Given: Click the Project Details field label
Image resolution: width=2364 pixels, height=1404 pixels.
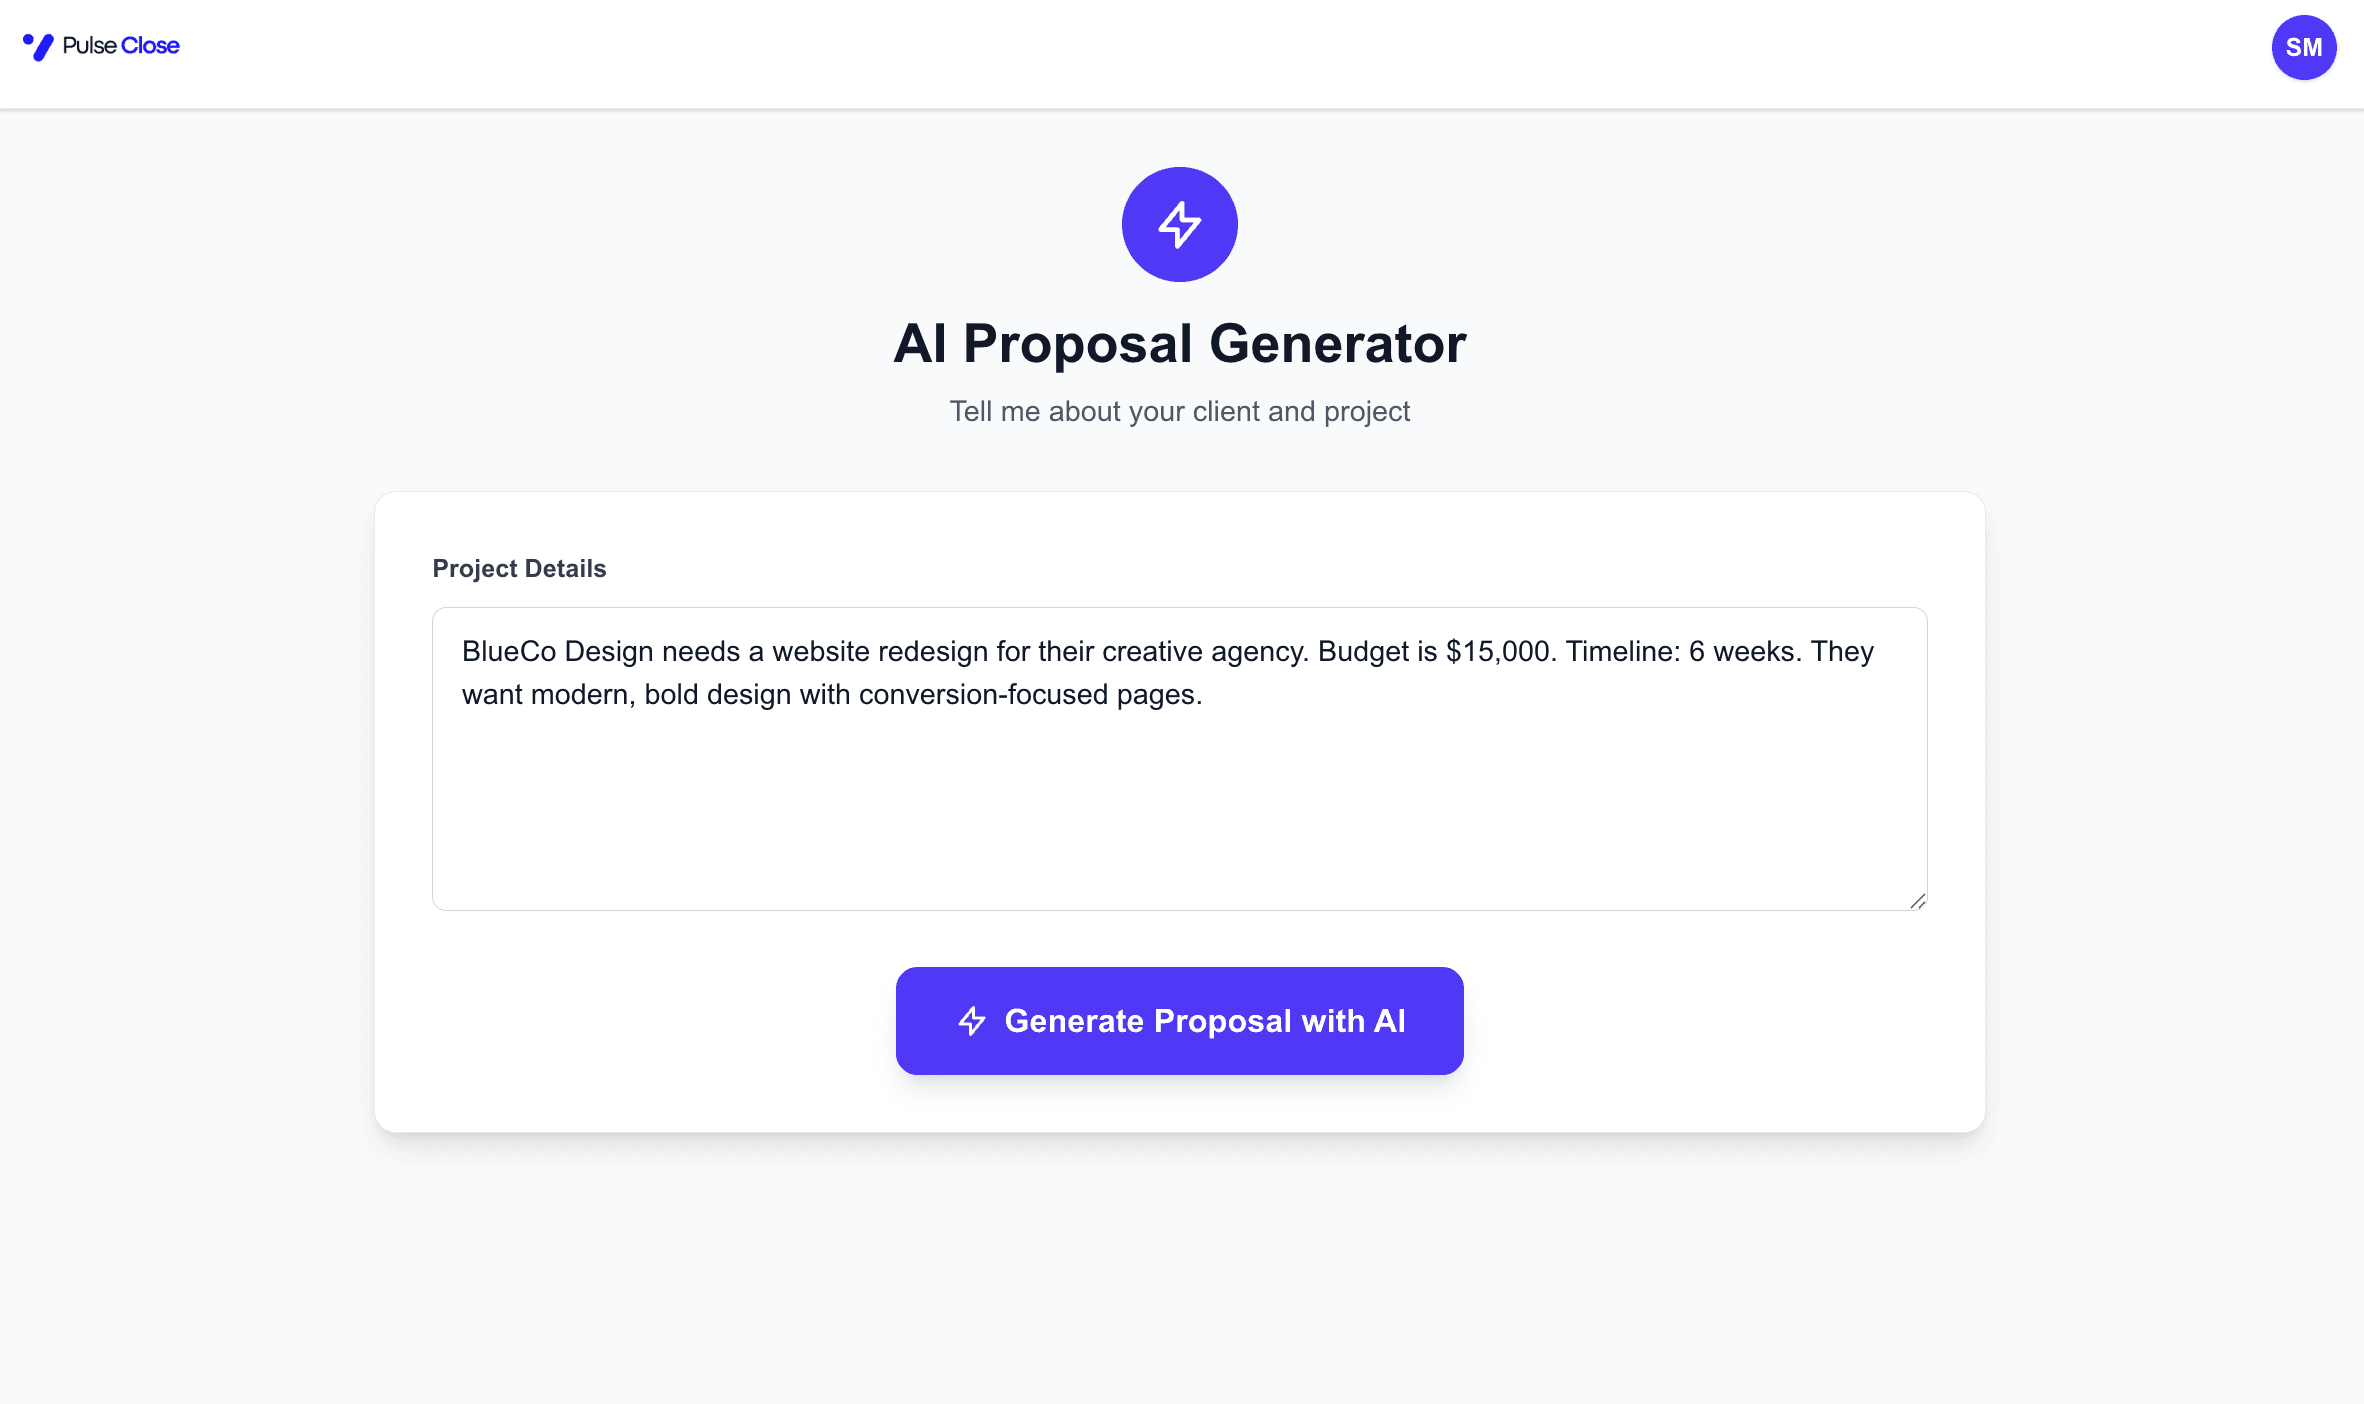Looking at the screenshot, I should pos(519,568).
